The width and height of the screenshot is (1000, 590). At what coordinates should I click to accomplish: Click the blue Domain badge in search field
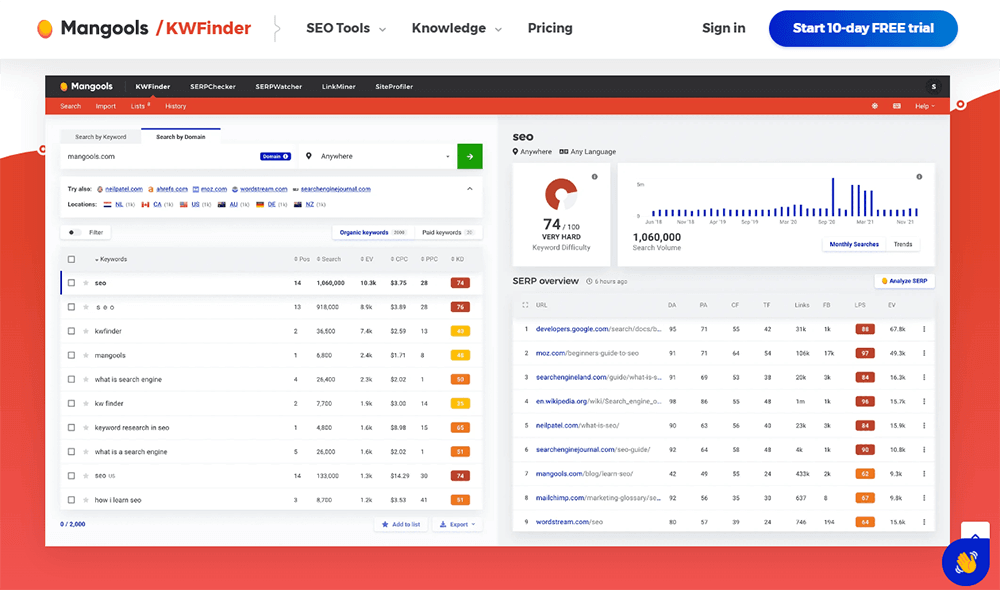[276, 156]
